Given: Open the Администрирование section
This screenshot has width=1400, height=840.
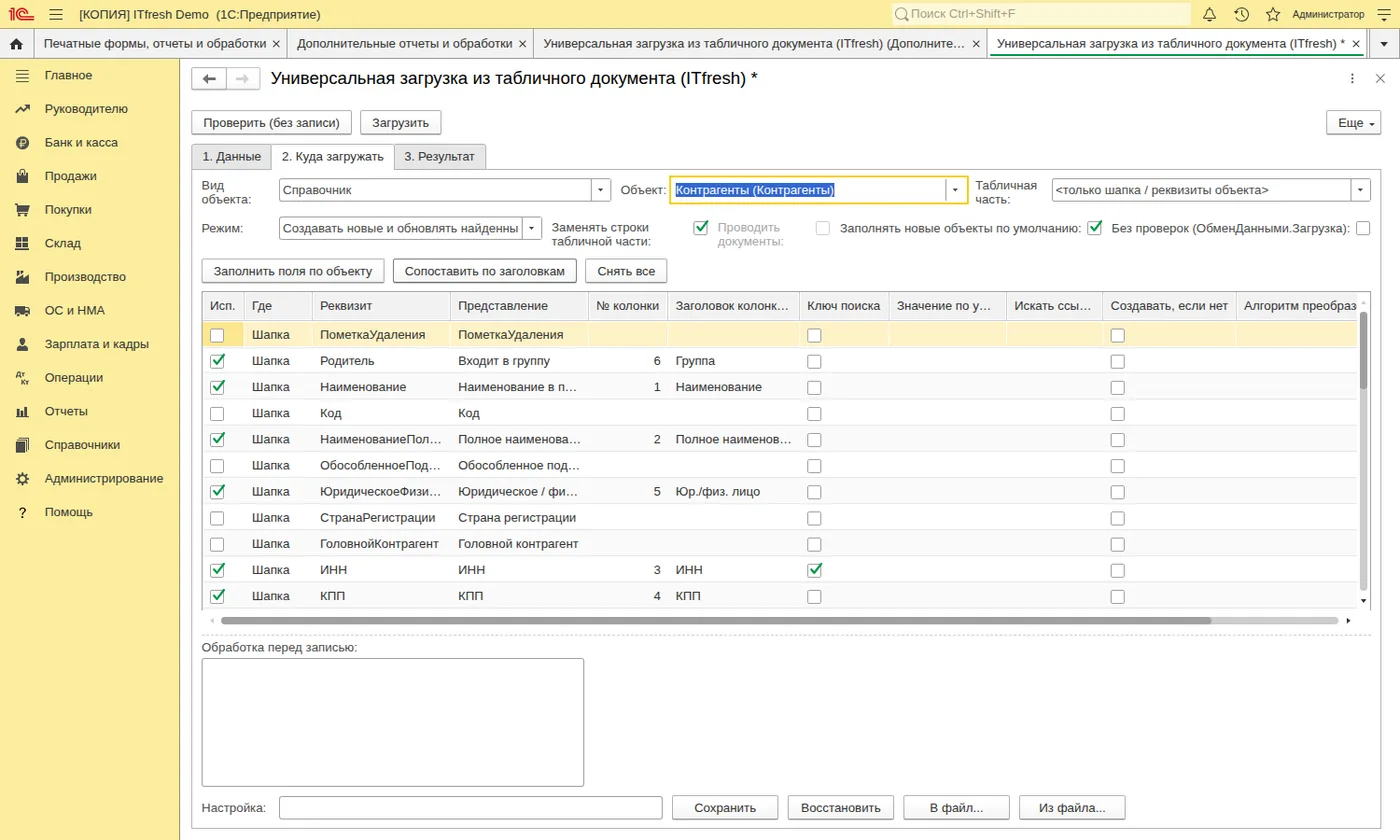Looking at the screenshot, I should pos(103,479).
